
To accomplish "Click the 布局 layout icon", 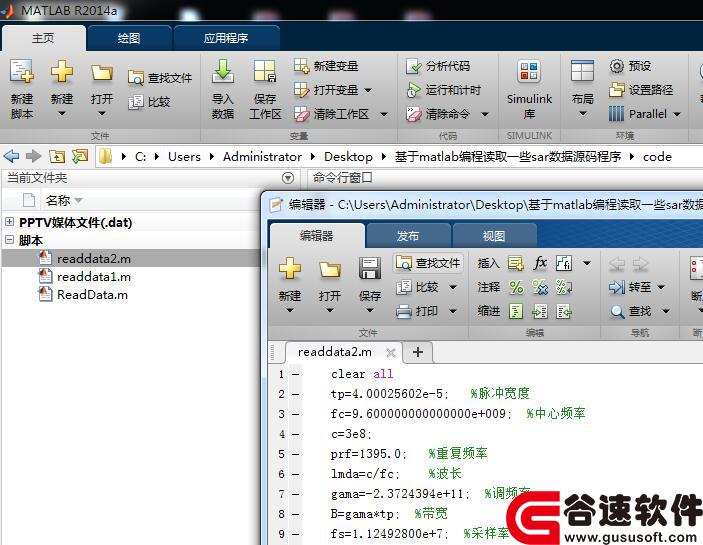I will tap(582, 72).
